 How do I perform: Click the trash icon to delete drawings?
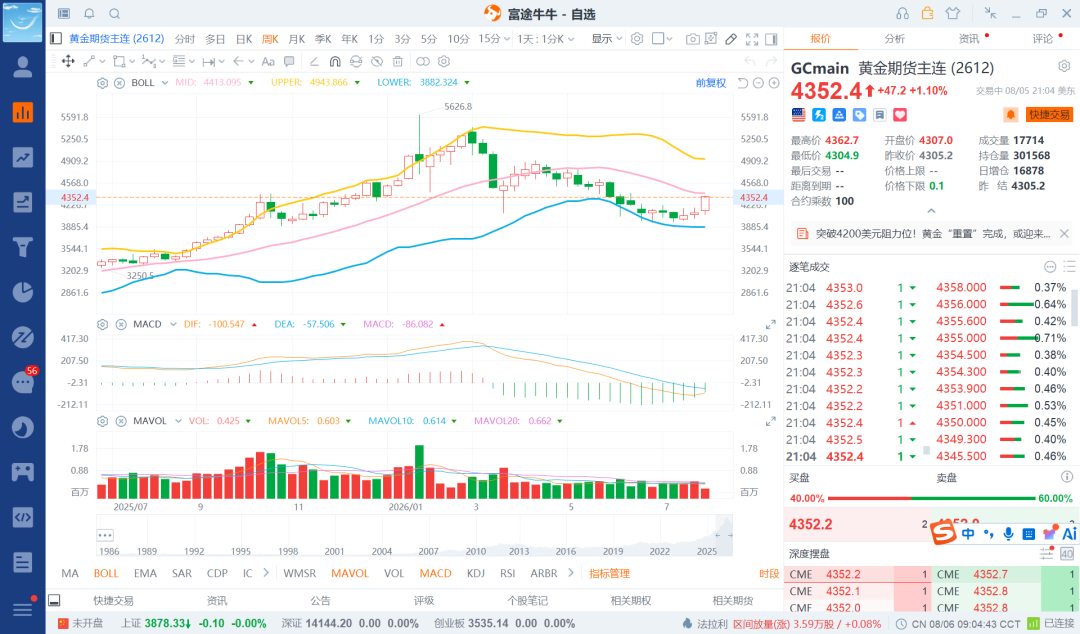click(x=397, y=61)
